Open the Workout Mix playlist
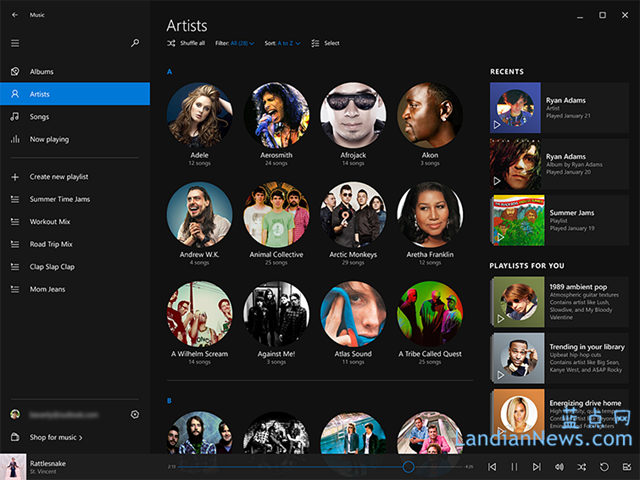Viewport: 640px width, 480px height. (x=75, y=222)
